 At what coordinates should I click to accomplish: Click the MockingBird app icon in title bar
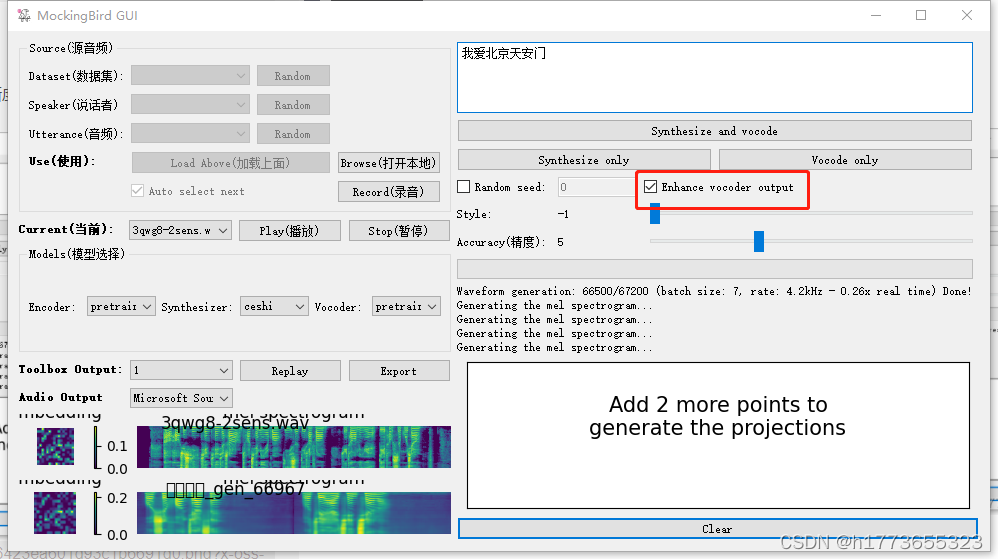[24, 15]
